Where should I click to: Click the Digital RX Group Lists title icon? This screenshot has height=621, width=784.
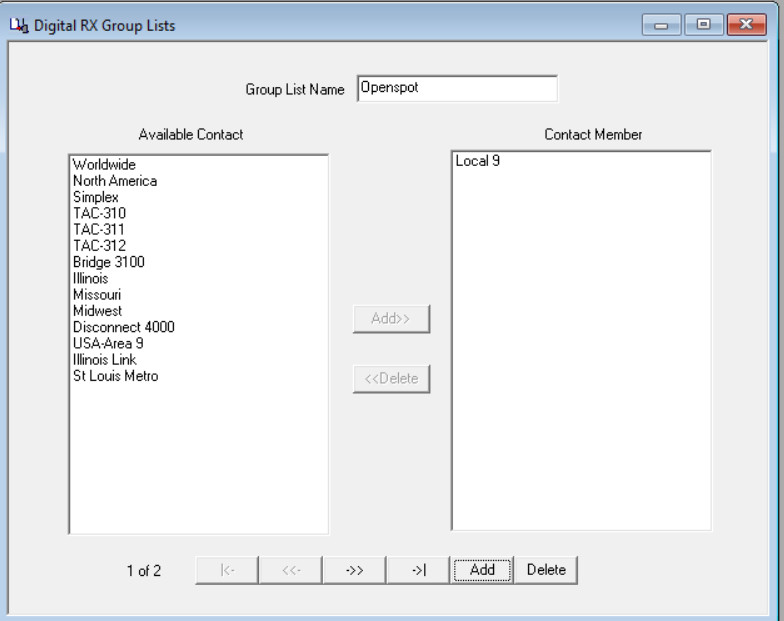tap(19, 25)
